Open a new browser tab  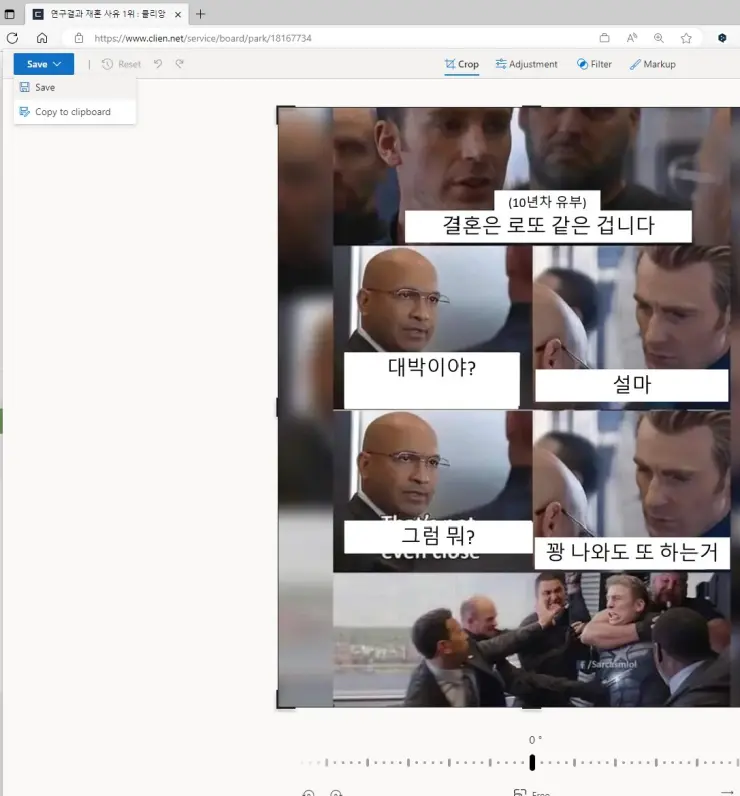200,14
